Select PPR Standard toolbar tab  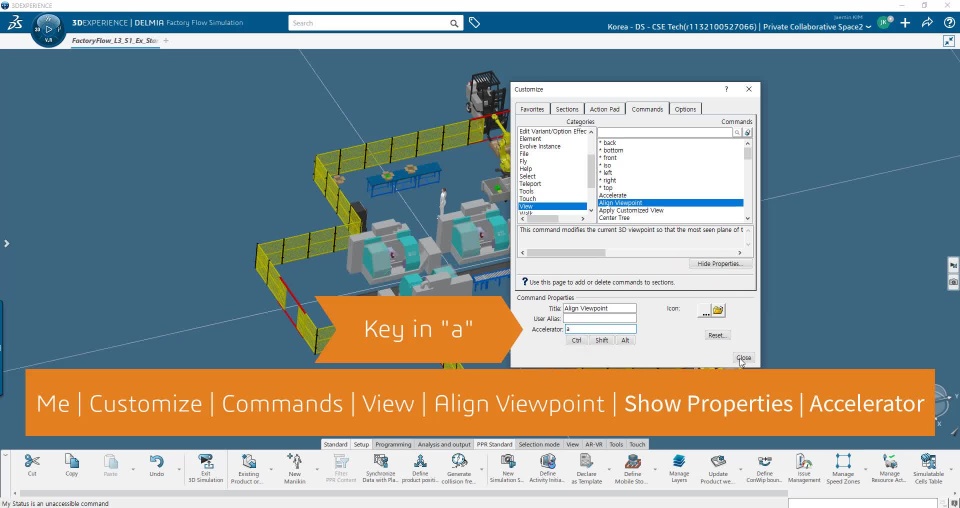494,444
